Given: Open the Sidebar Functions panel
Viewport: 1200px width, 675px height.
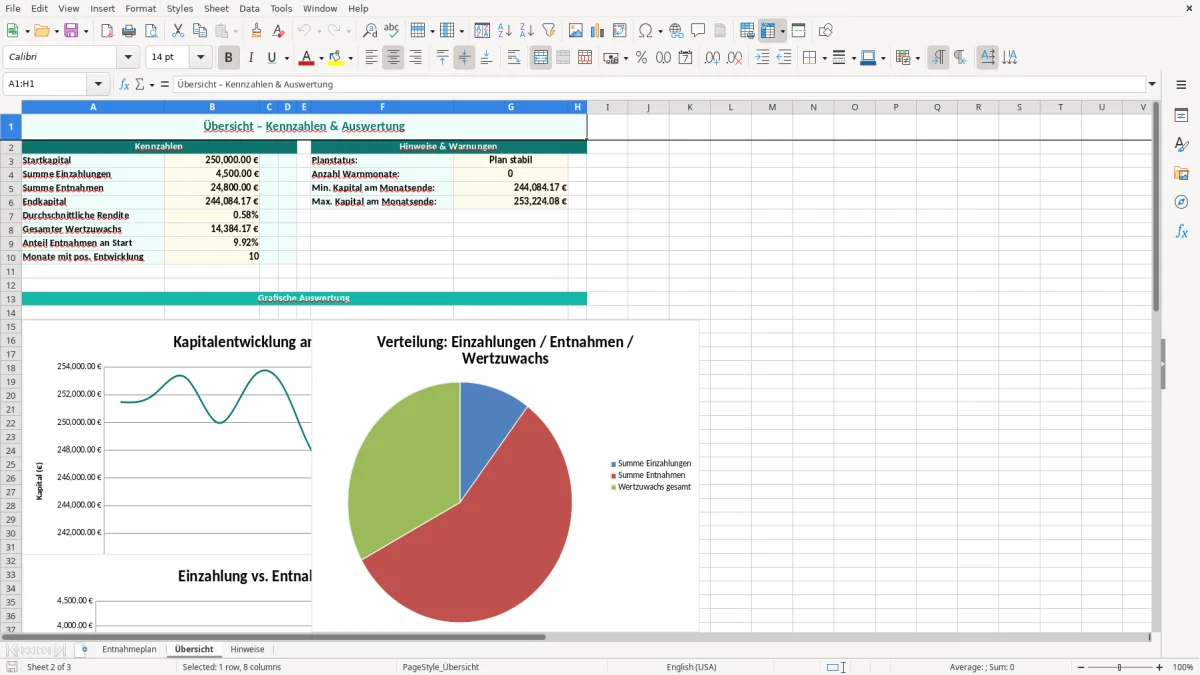Looking at the screenshot, I should click(1181, 231).
